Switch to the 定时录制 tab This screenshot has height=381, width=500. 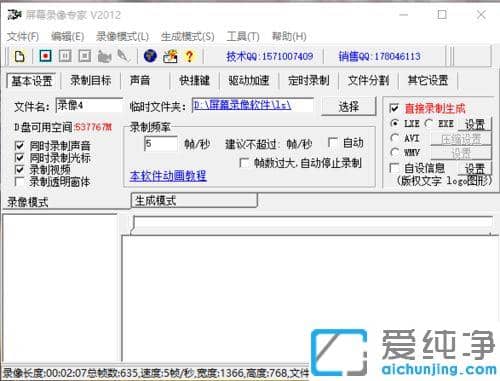pyautogui.click(x=309, y=80)
